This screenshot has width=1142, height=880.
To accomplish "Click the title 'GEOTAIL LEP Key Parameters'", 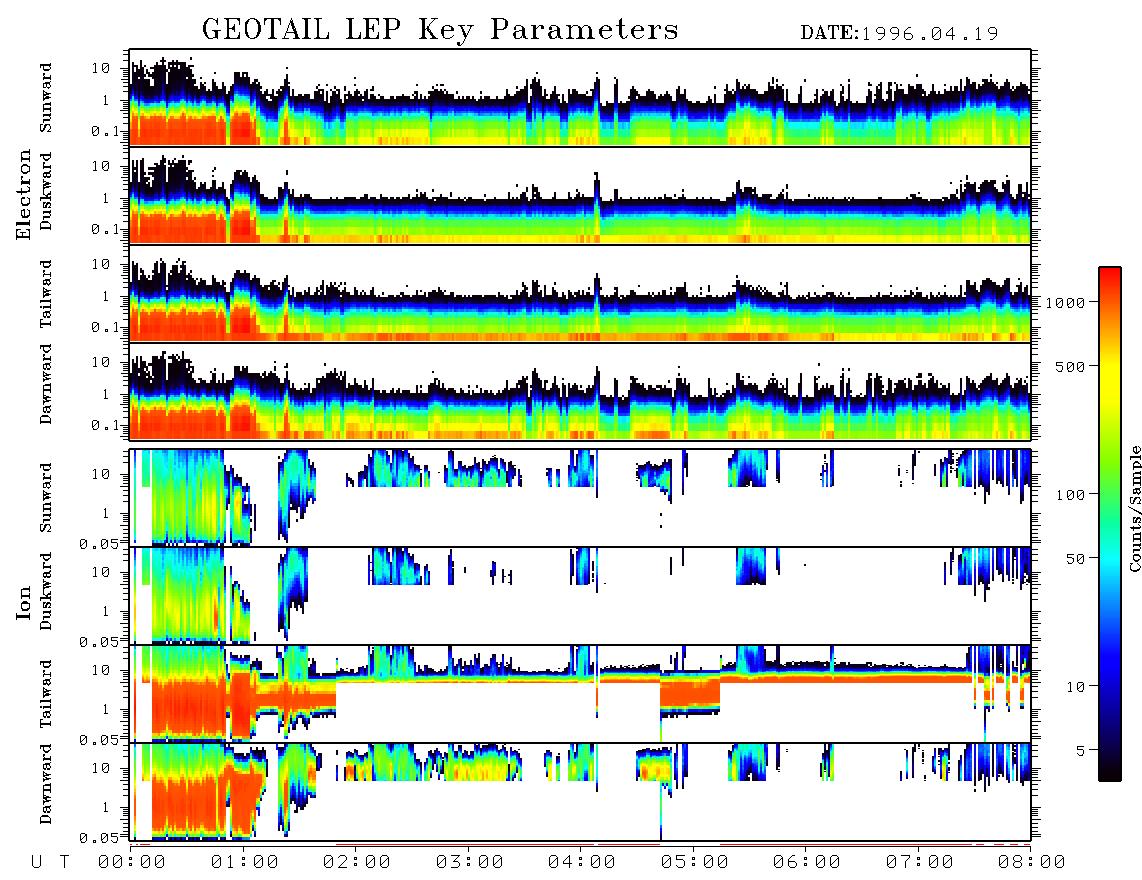I will coord(440,30).
